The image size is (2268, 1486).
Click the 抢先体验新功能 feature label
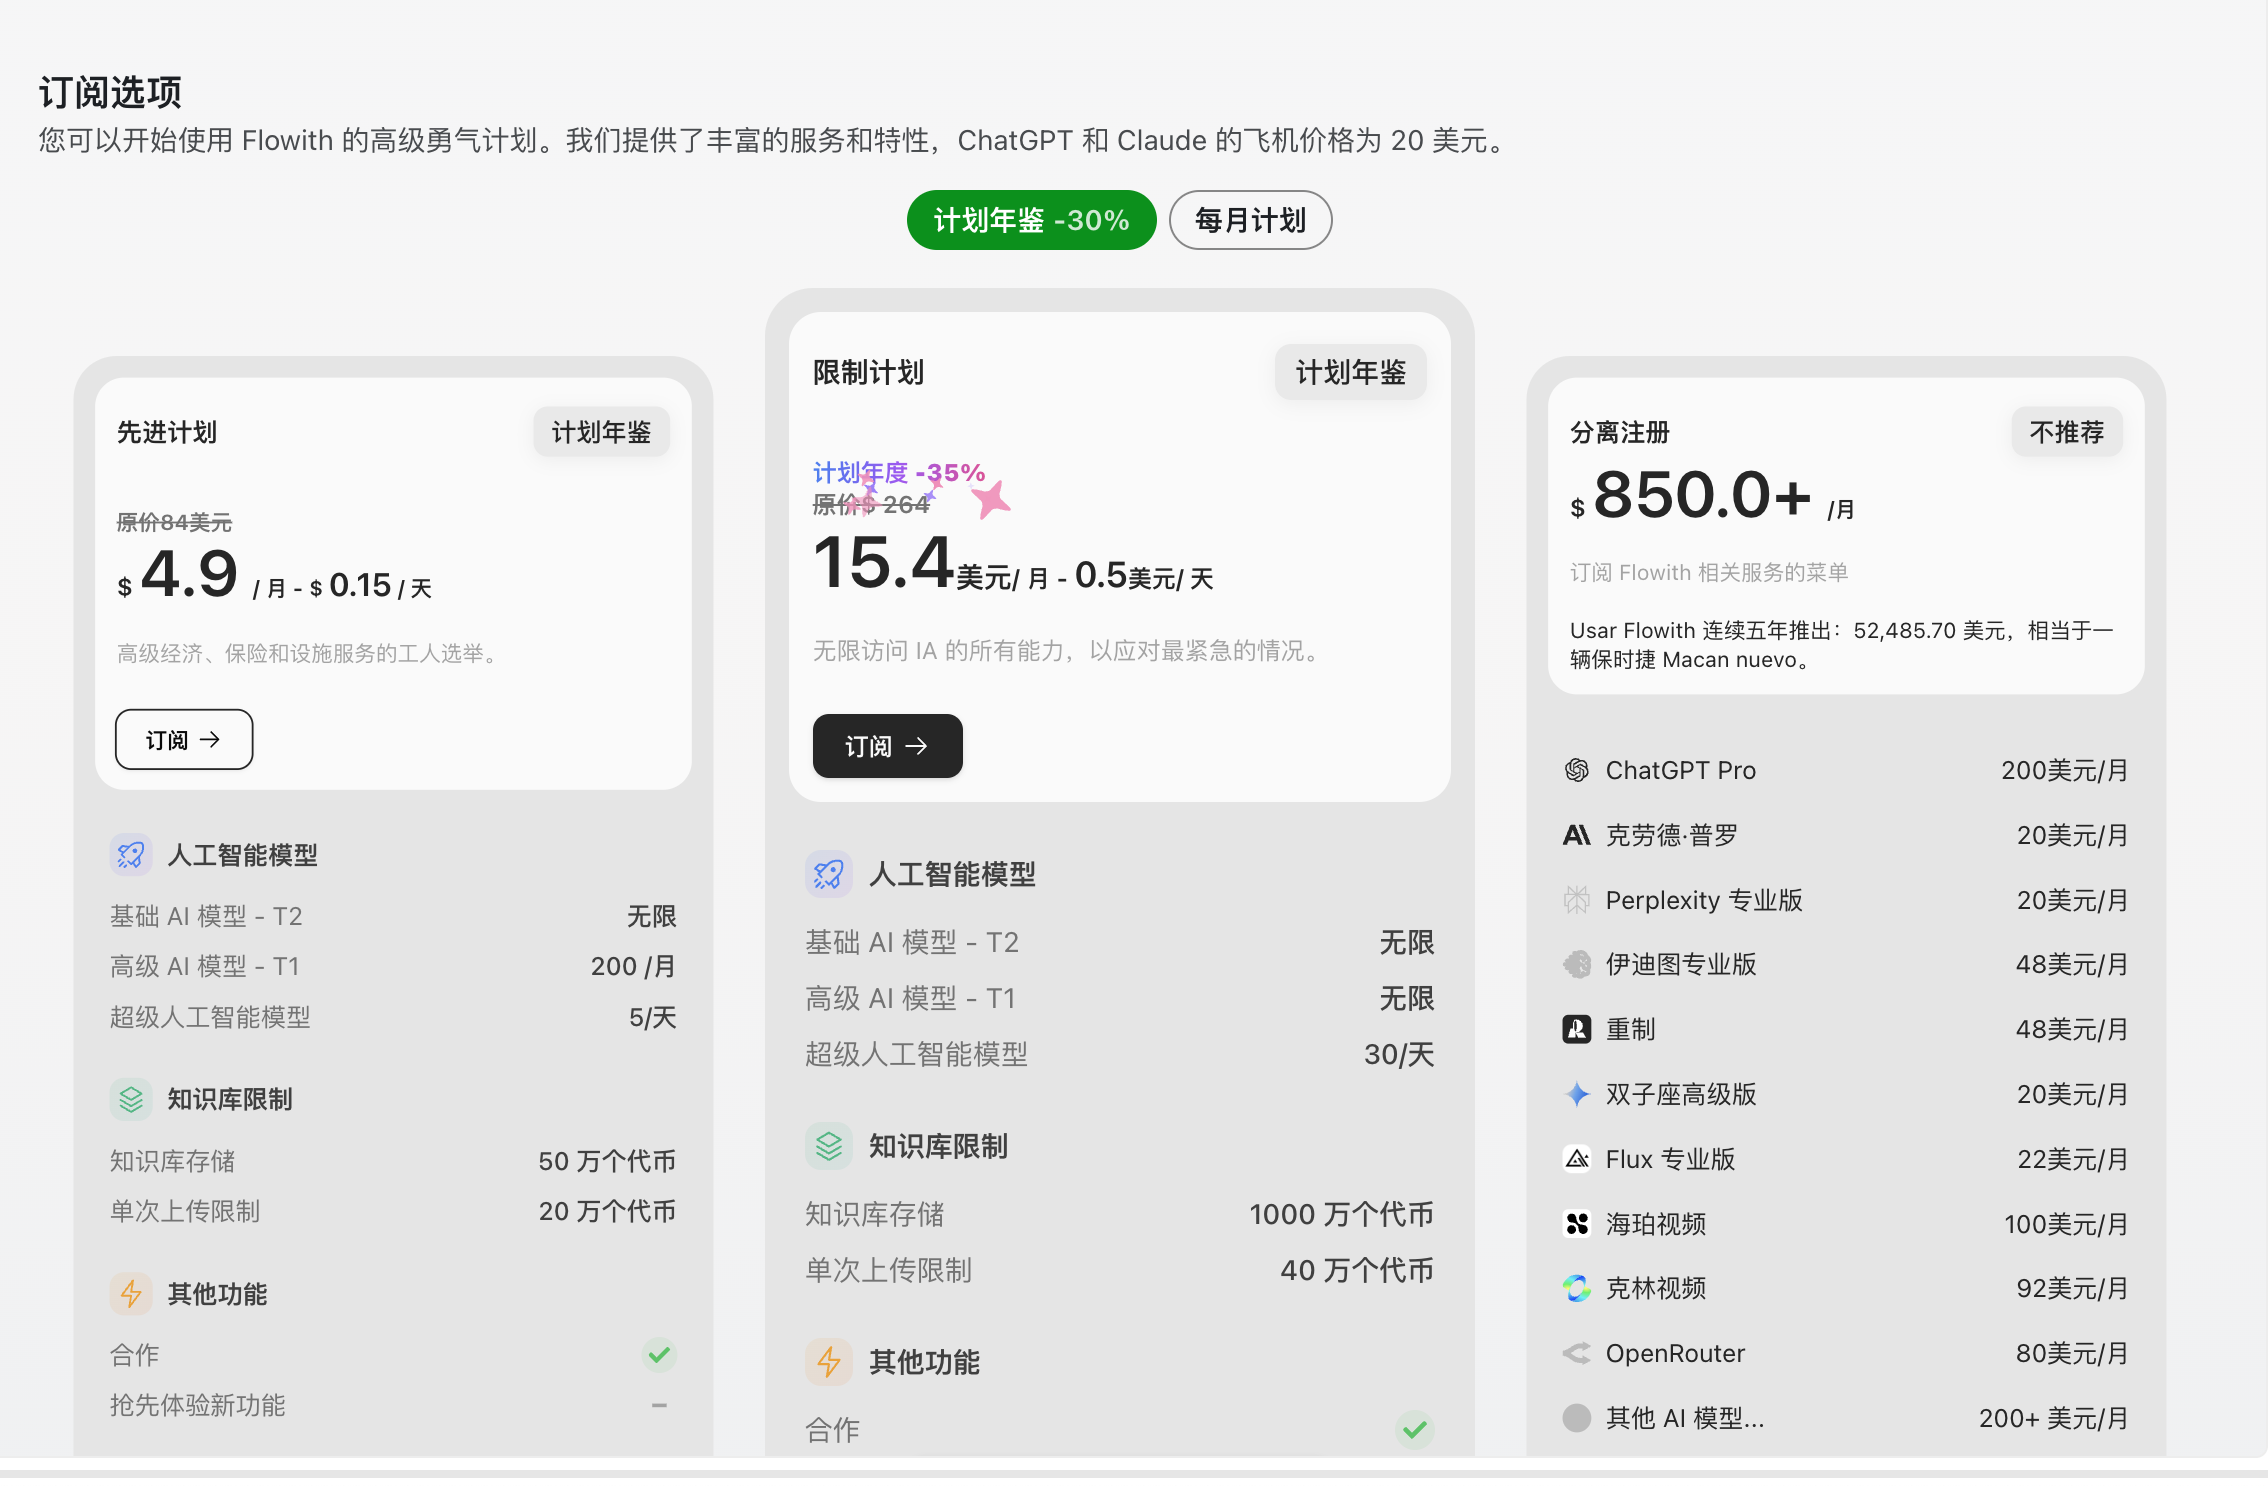coord(198,1405)
